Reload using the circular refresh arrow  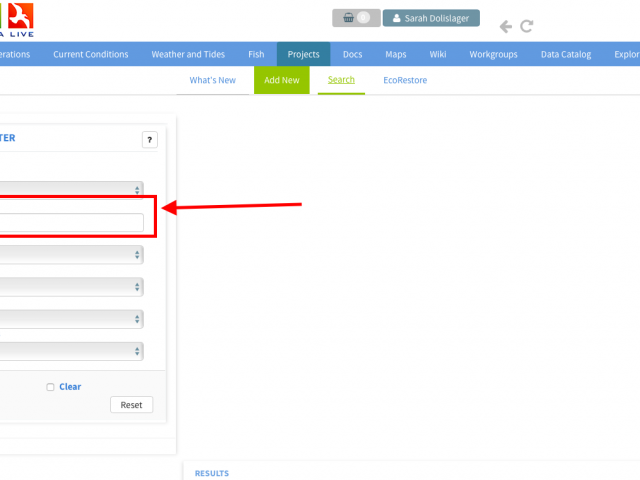[527, 27]
